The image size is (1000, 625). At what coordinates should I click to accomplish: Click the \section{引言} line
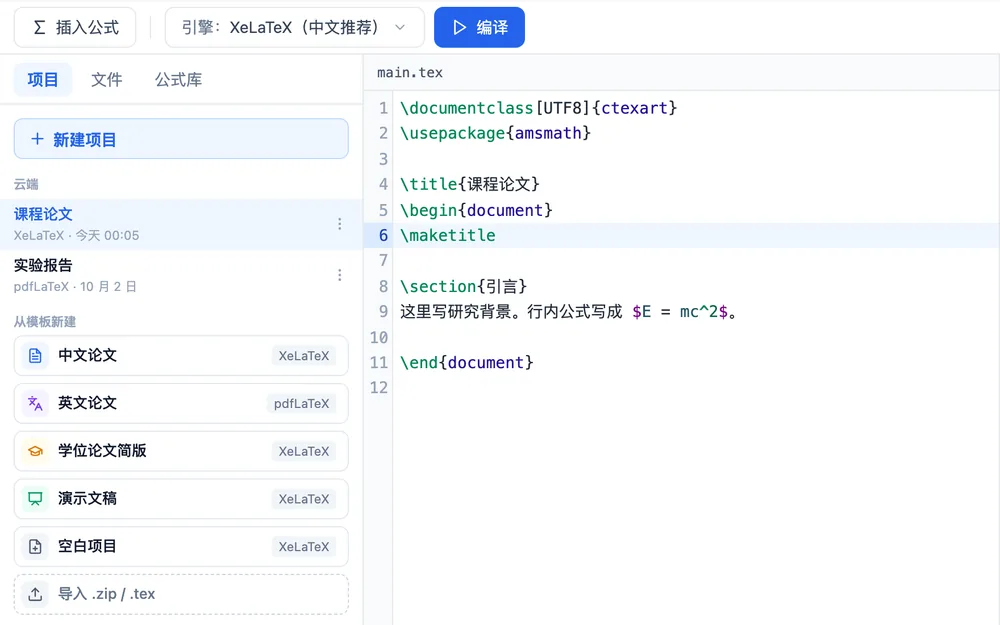coord(463,286)
